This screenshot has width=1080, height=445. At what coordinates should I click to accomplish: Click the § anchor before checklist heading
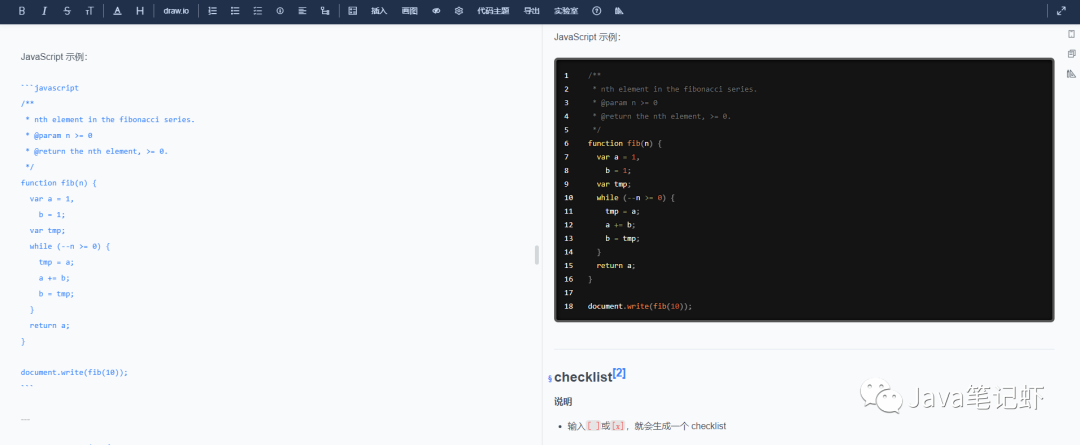pyautogui.click(x=550, y=378)
